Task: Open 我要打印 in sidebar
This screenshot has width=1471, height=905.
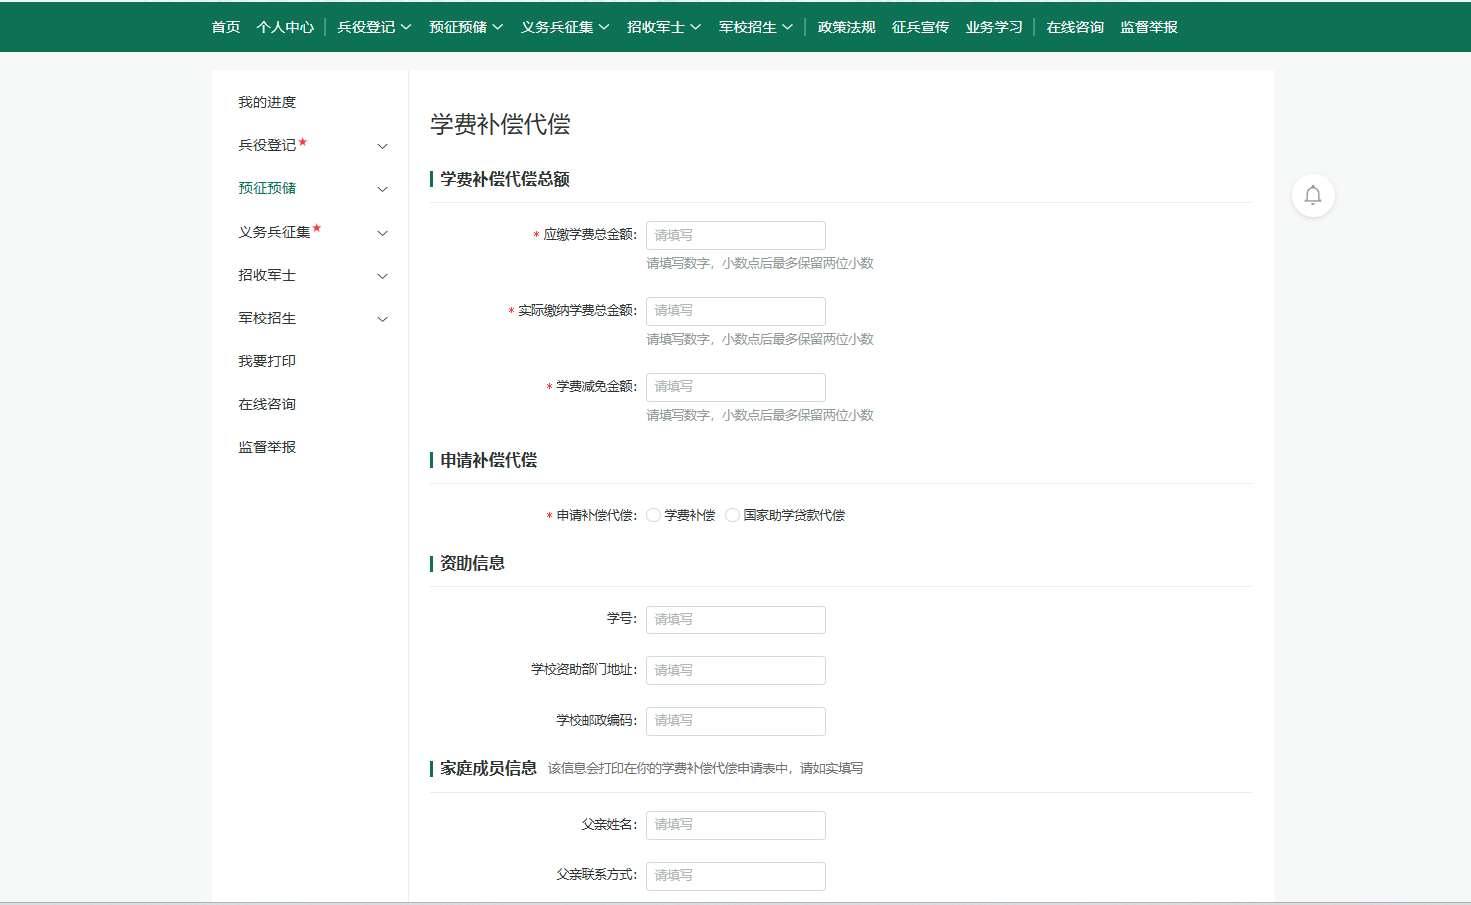Action: [267, 361]
